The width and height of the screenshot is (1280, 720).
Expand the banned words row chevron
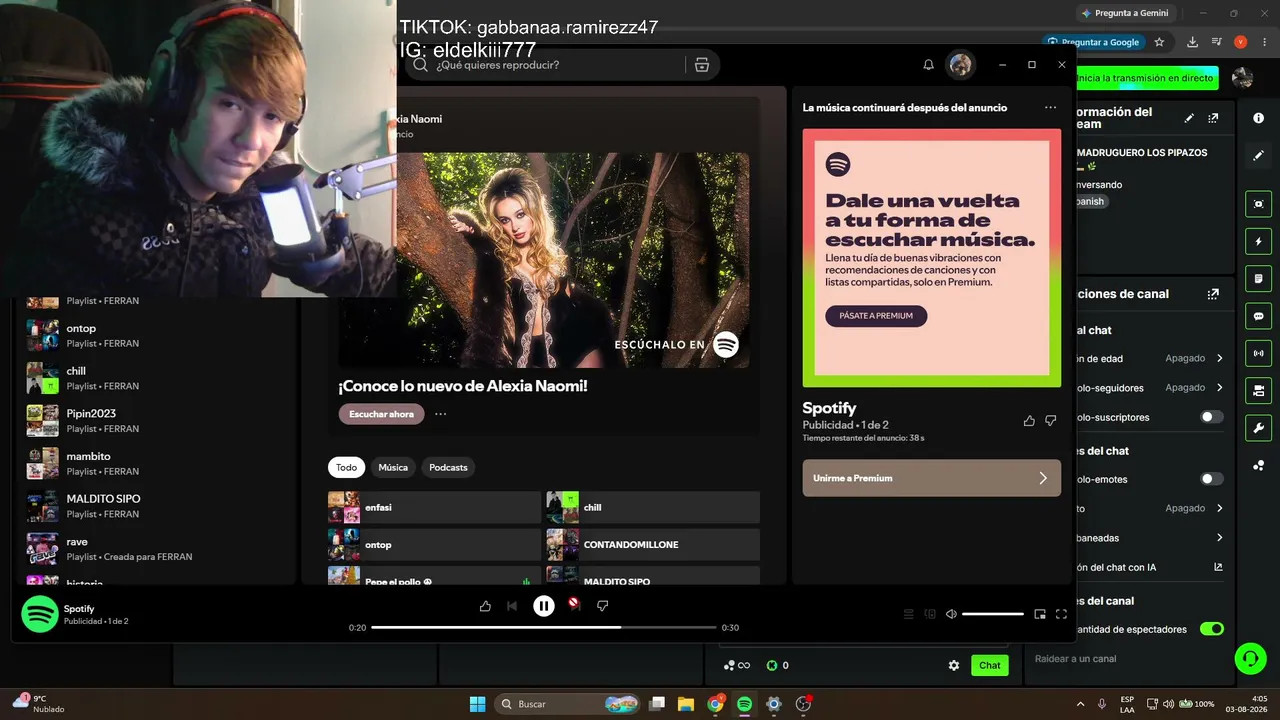1220,538
